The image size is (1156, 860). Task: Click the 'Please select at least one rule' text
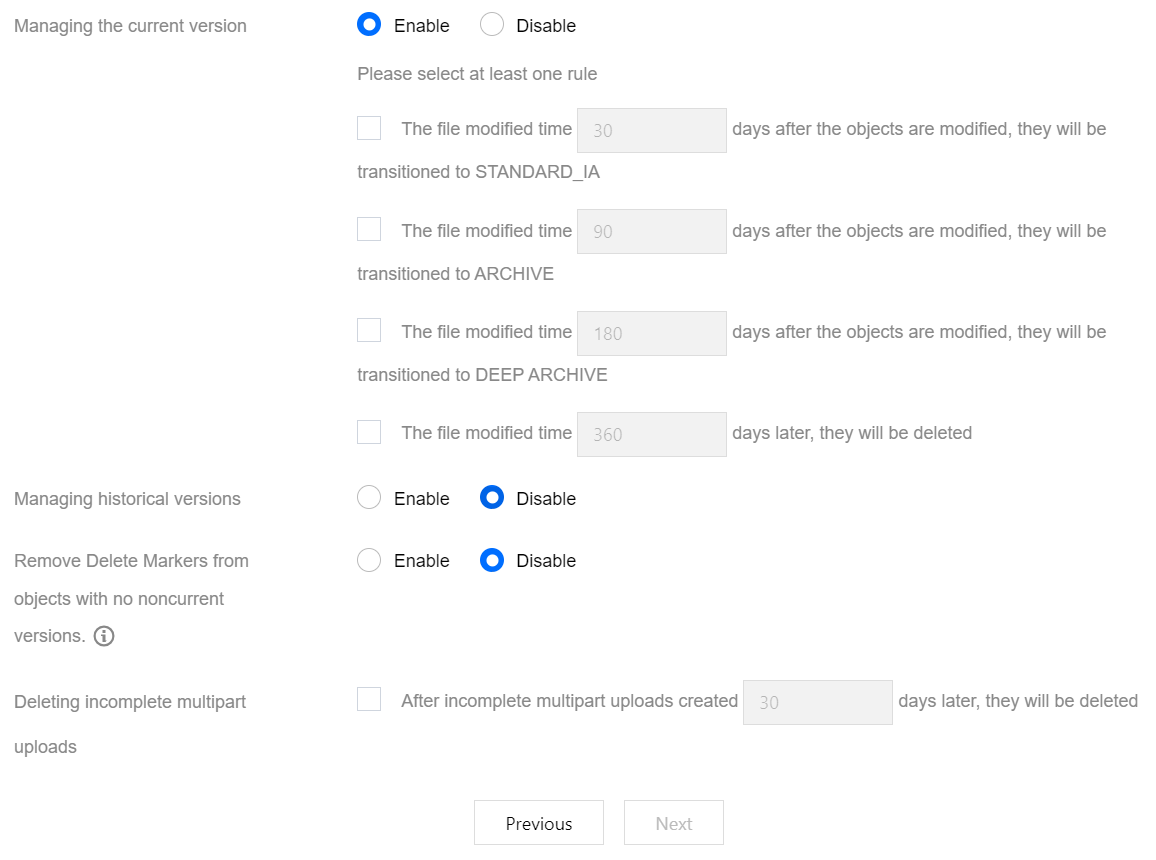pos(477,74)
